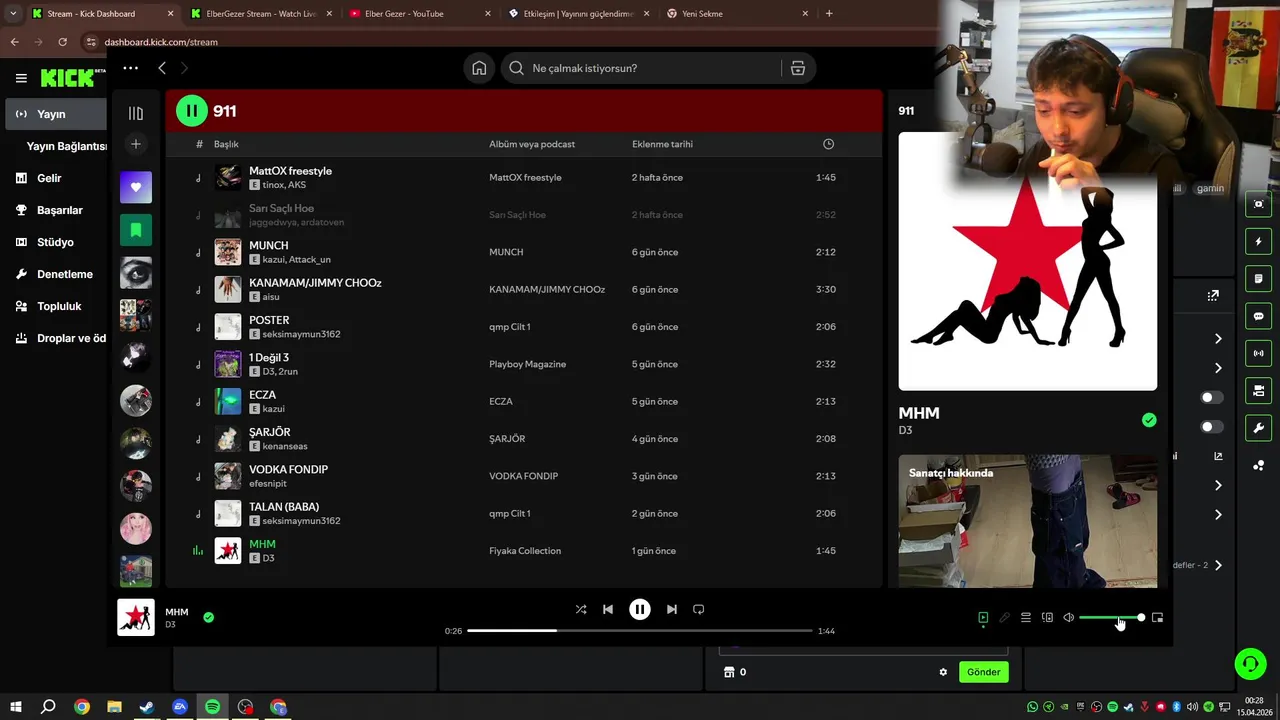Select KANAMAM/JIMMY CHOOz track title
1280x720 pixels.
[315, 283]
